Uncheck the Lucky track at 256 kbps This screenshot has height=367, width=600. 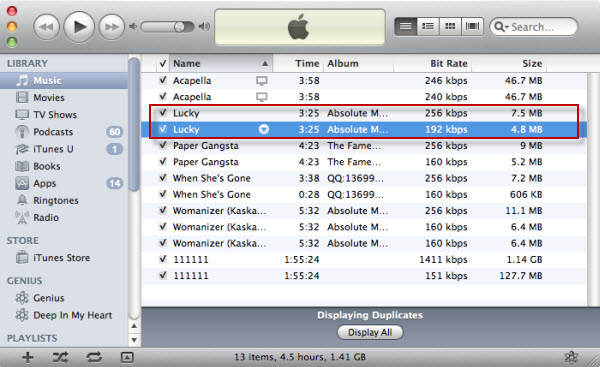(163, 113)
